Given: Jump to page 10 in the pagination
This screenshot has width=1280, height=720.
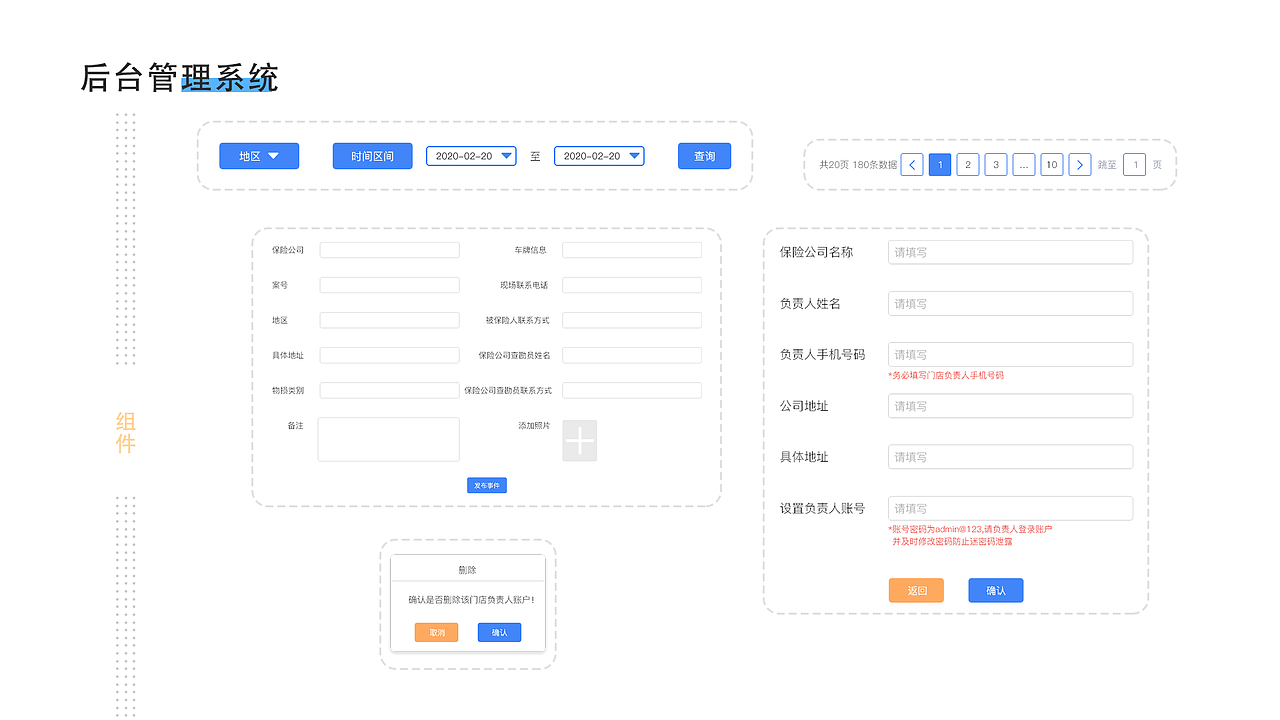Looking at the screenshot, I should [1051, 163].
